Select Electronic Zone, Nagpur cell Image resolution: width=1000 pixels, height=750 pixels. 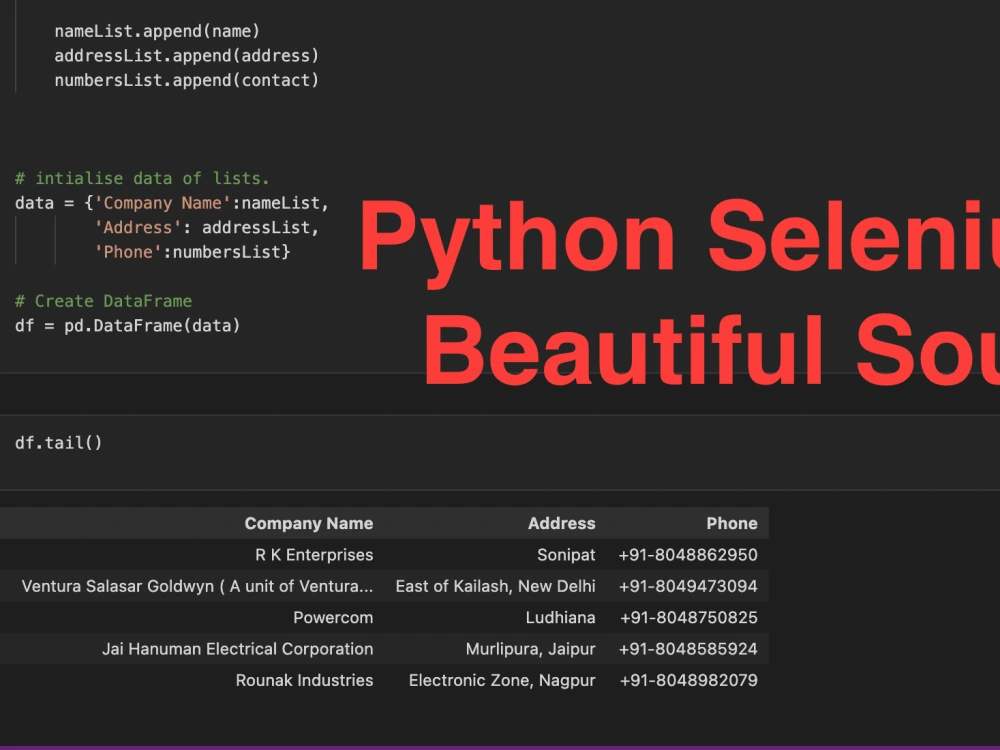click(502, 680)
